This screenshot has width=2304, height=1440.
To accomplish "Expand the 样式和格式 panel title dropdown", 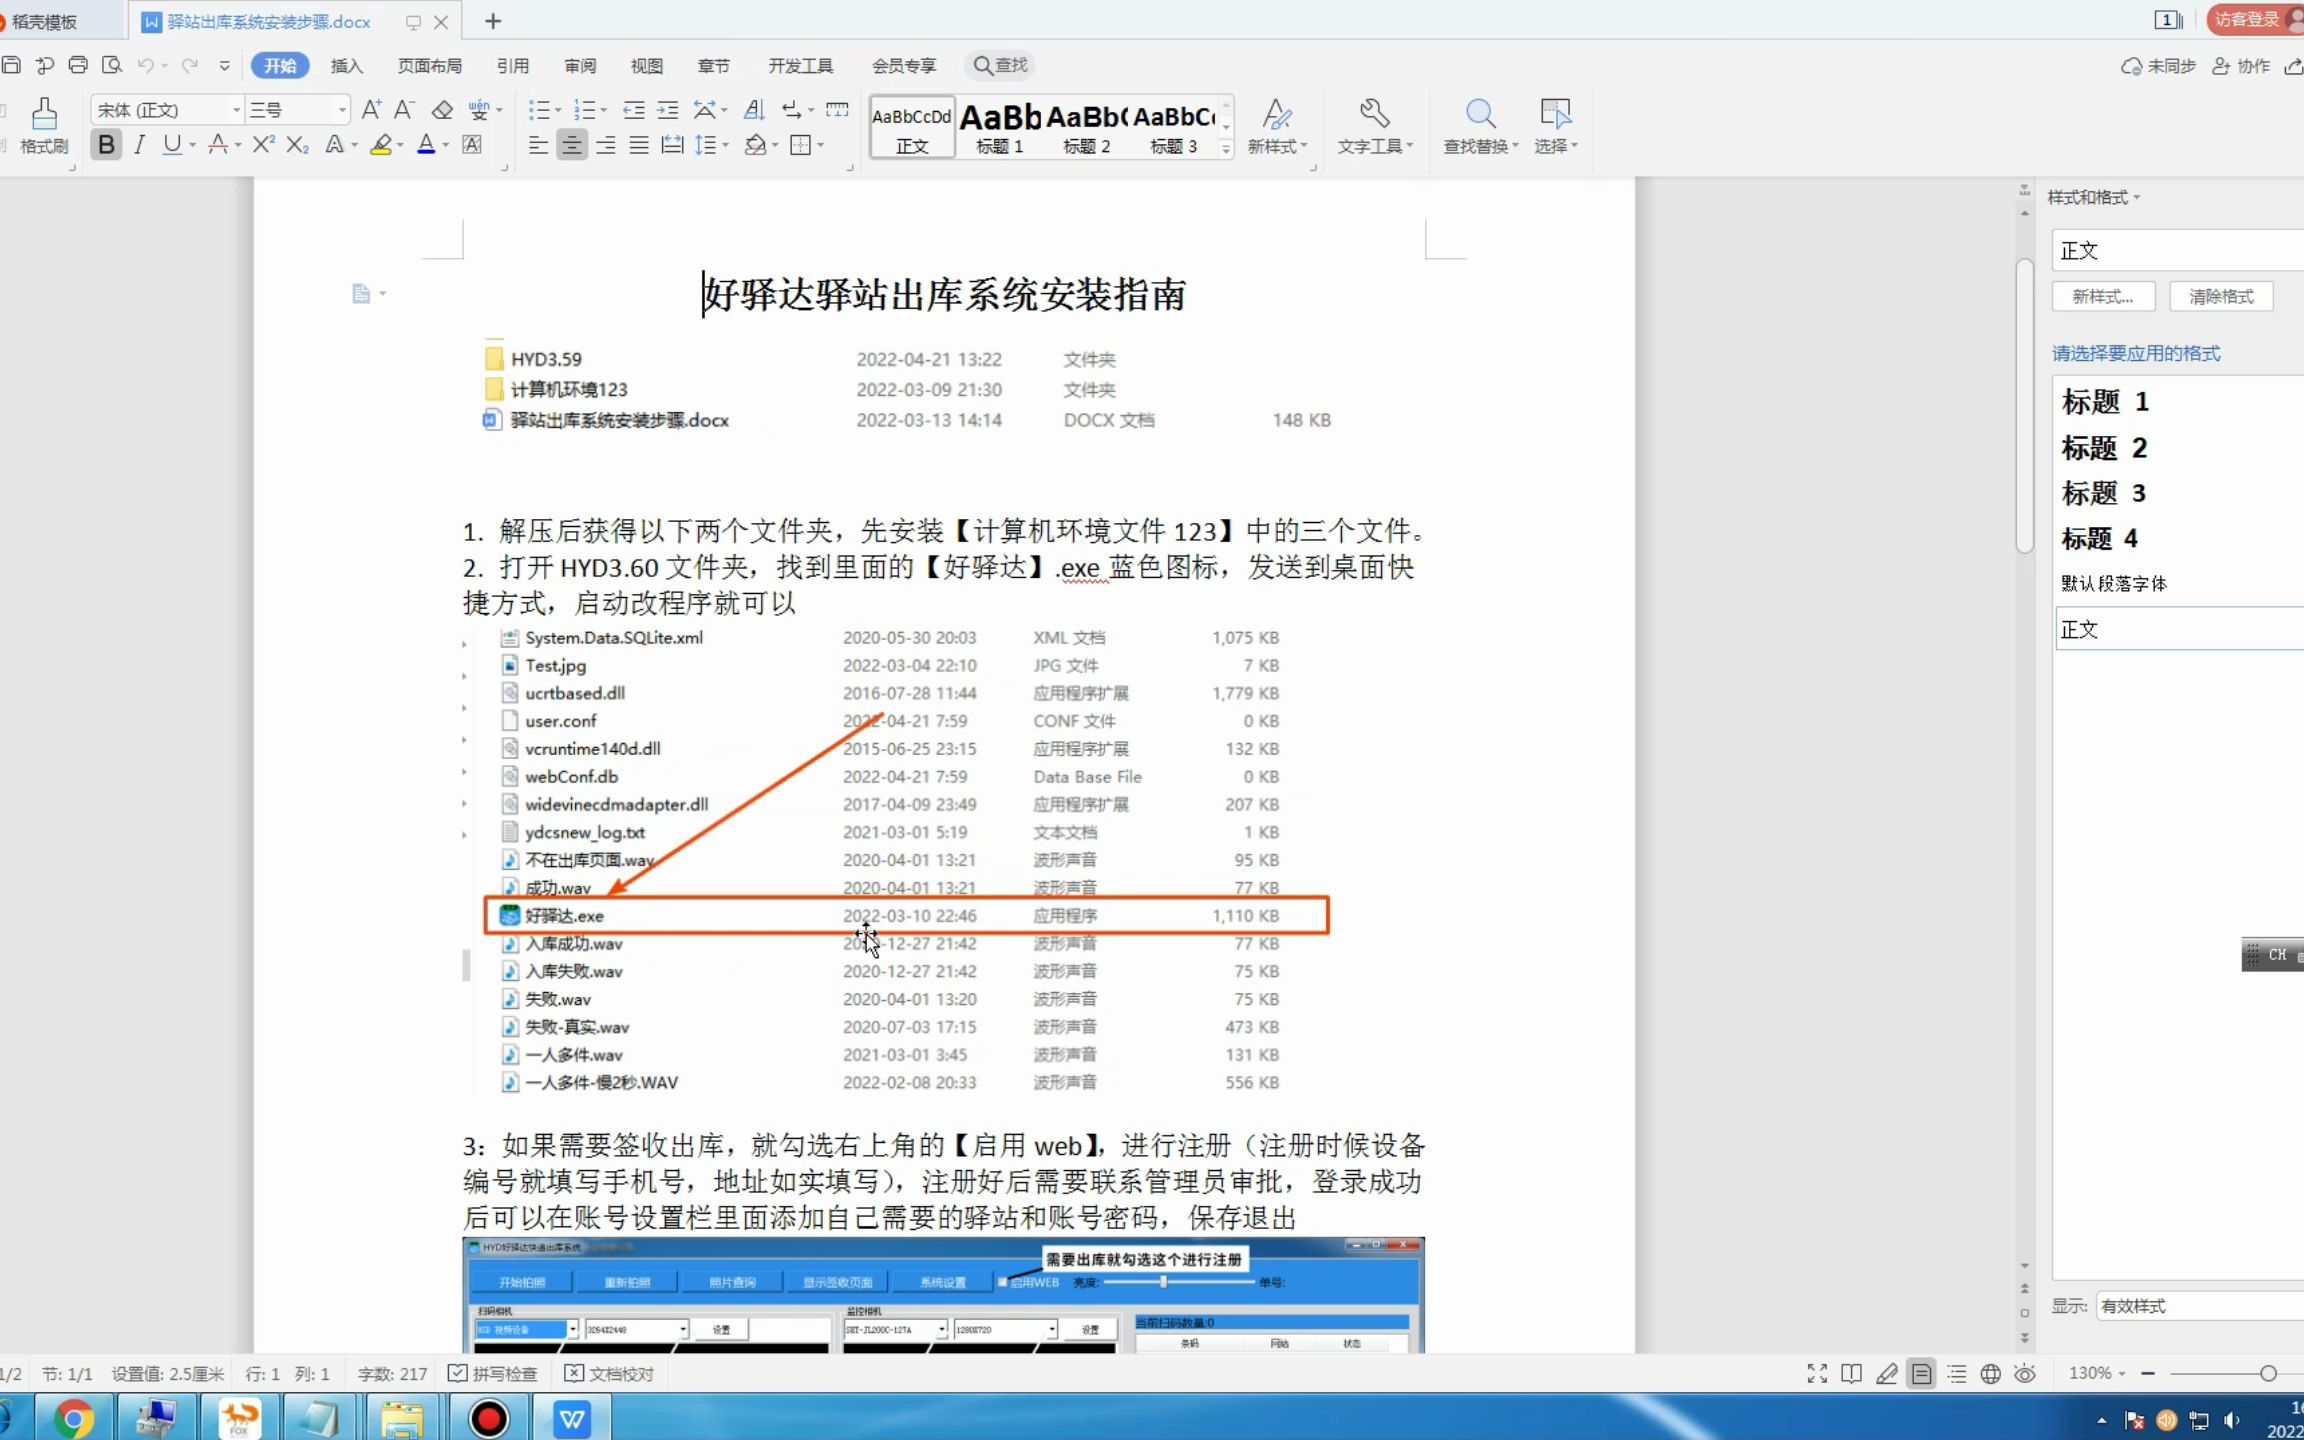I will click(2137, 197).
